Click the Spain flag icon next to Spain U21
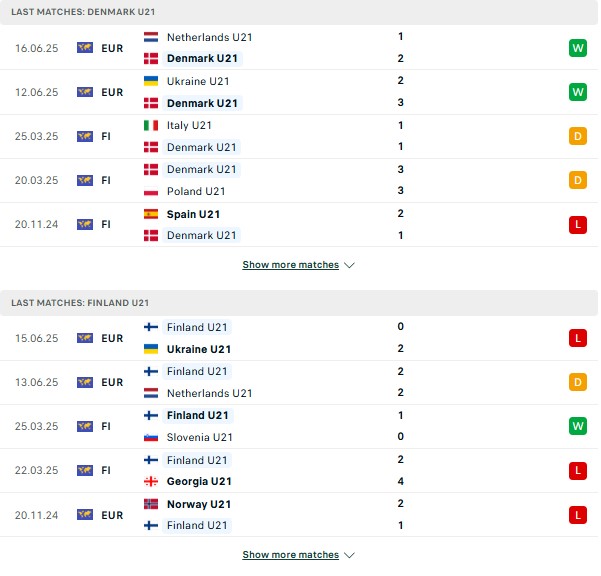The height and width of the screenshot is (576, 601). tap(151, 214)
